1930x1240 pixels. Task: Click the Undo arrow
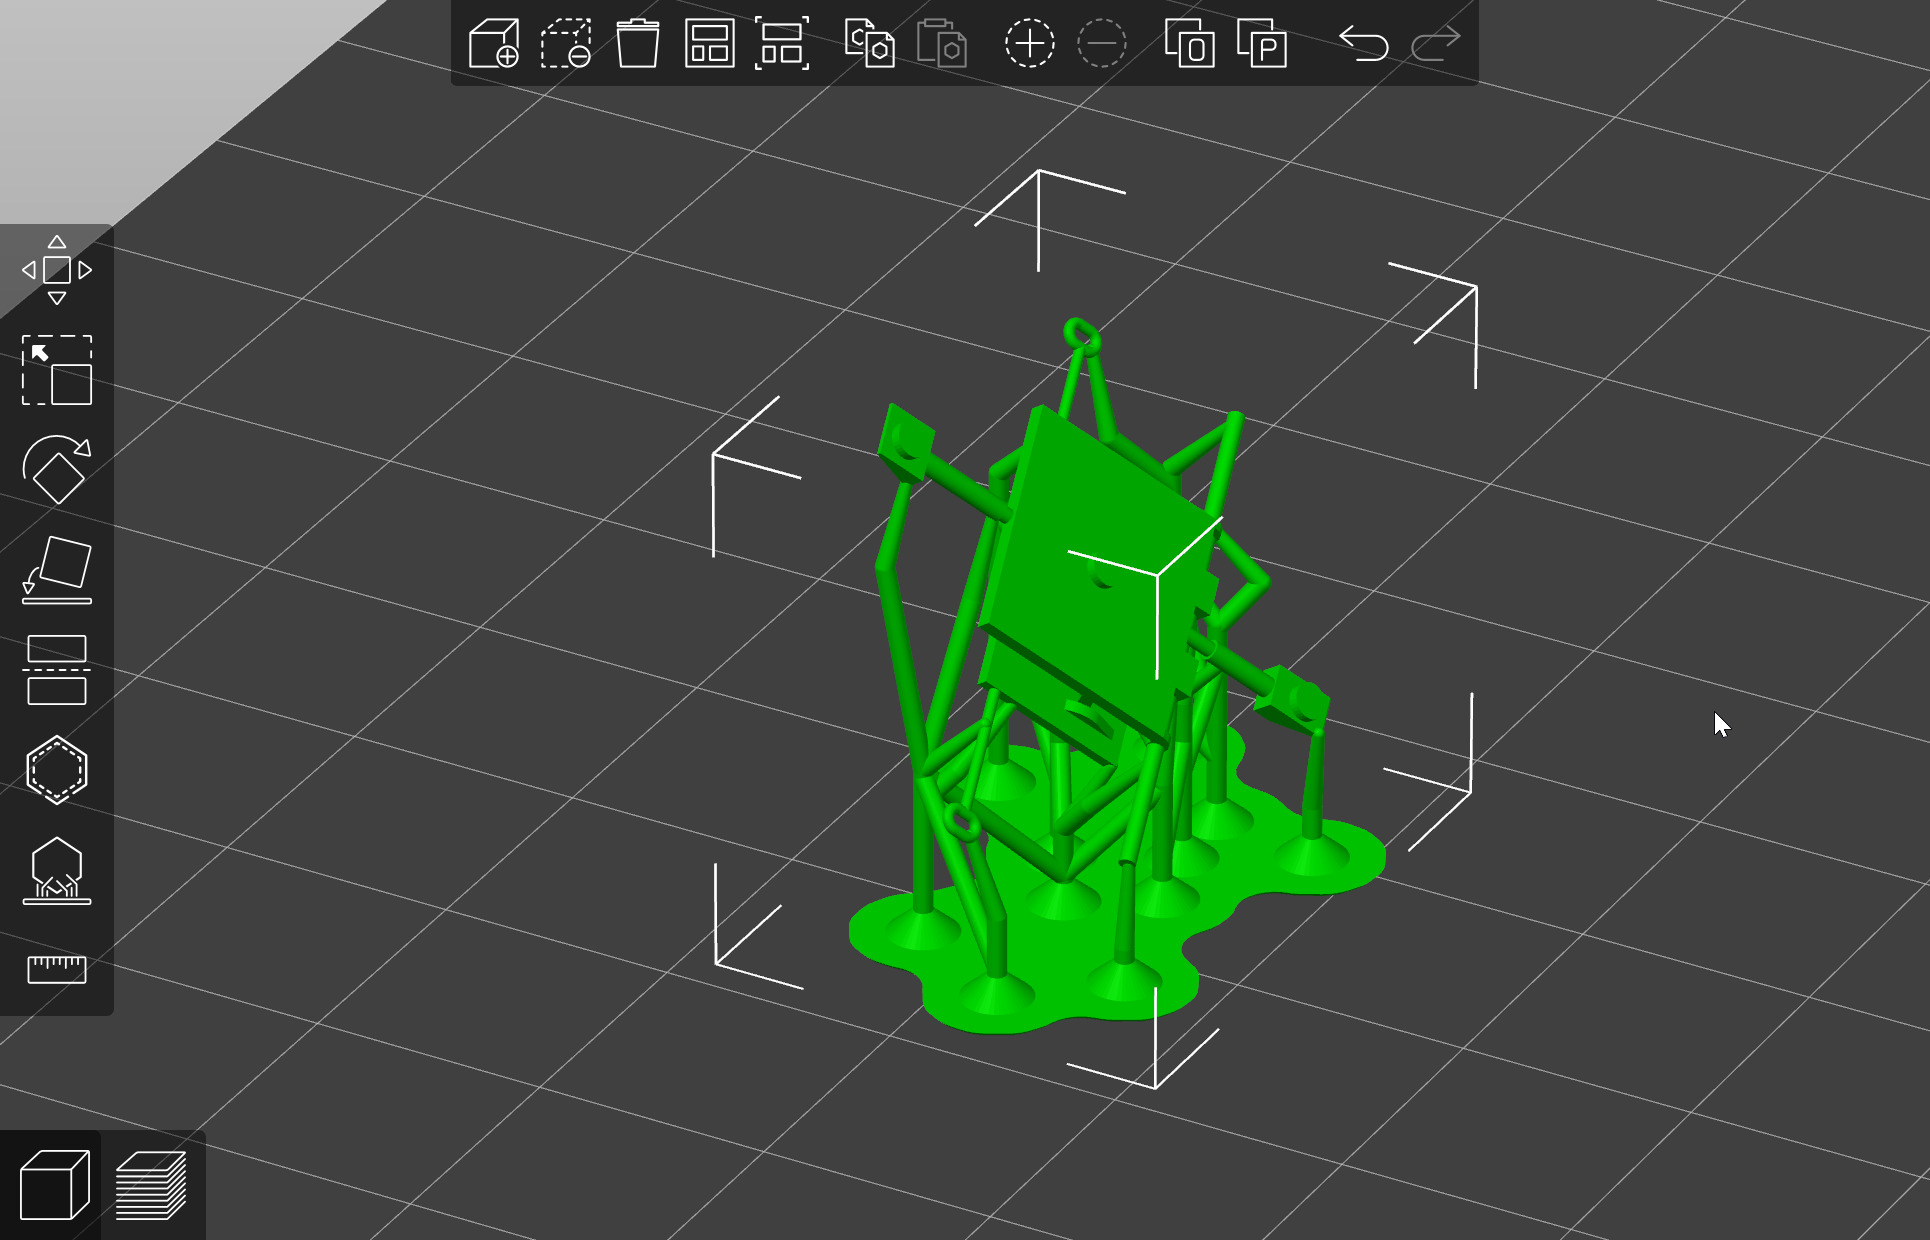(1364, 44)
